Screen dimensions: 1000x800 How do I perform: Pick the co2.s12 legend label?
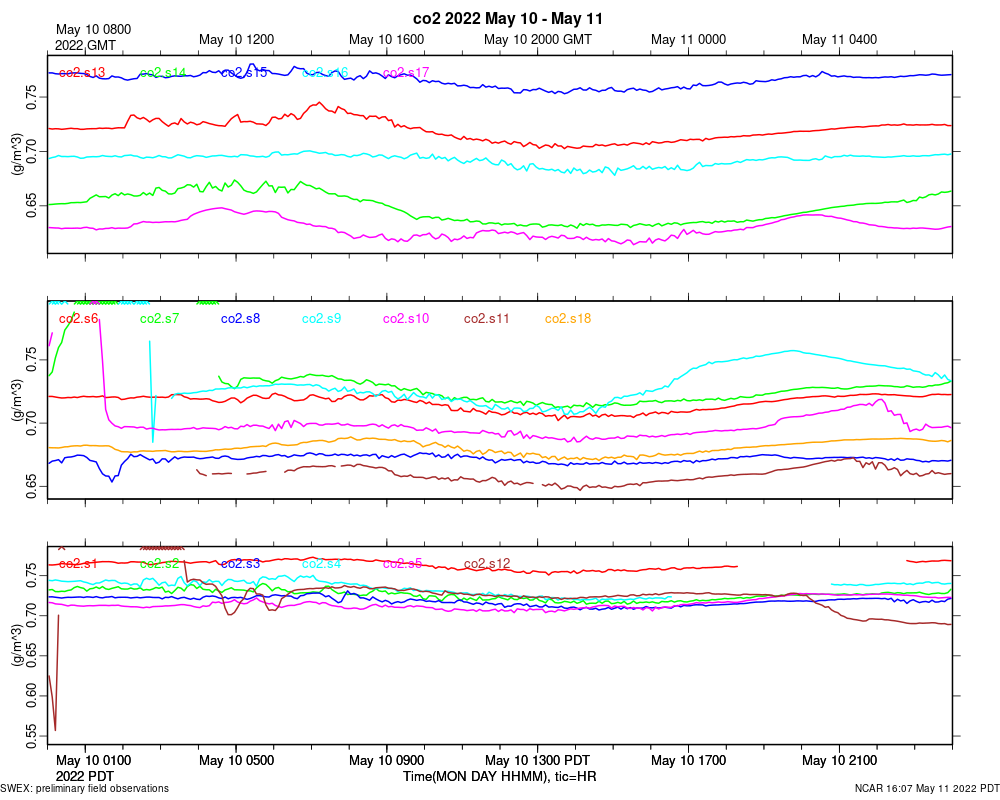coord(487,563)
